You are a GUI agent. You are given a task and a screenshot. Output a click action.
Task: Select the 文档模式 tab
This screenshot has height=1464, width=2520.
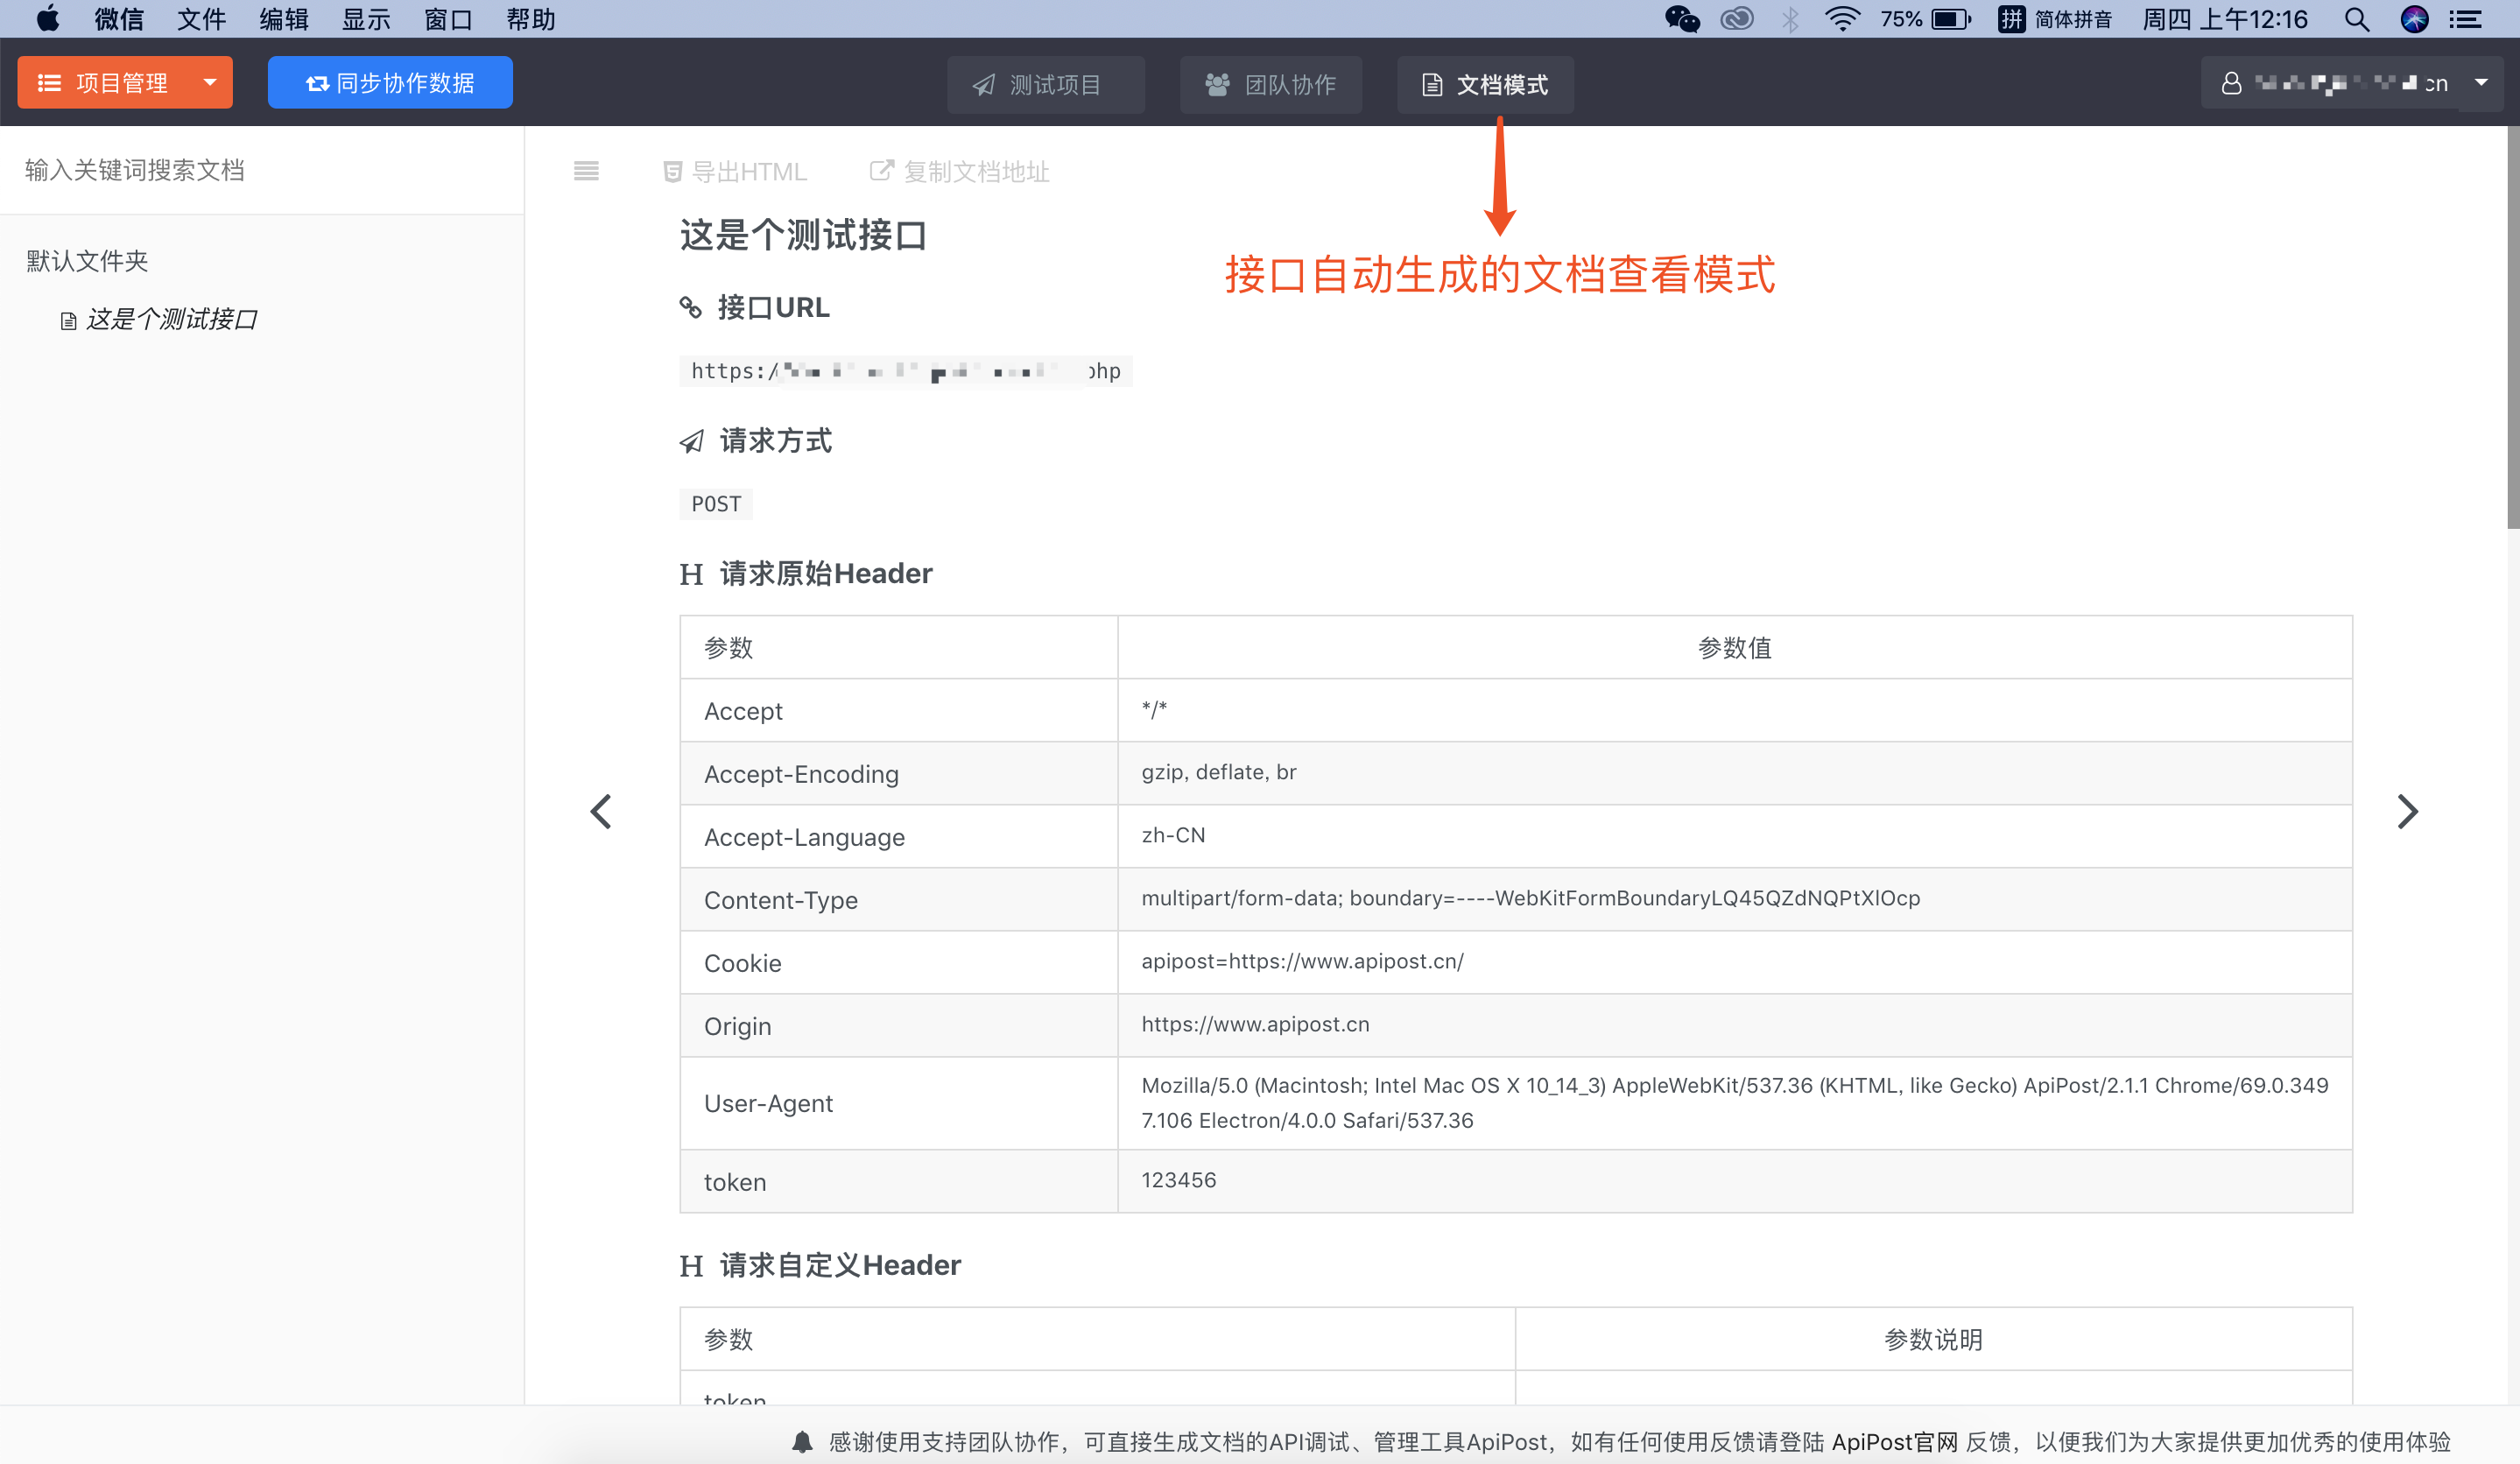point(1485,84)
